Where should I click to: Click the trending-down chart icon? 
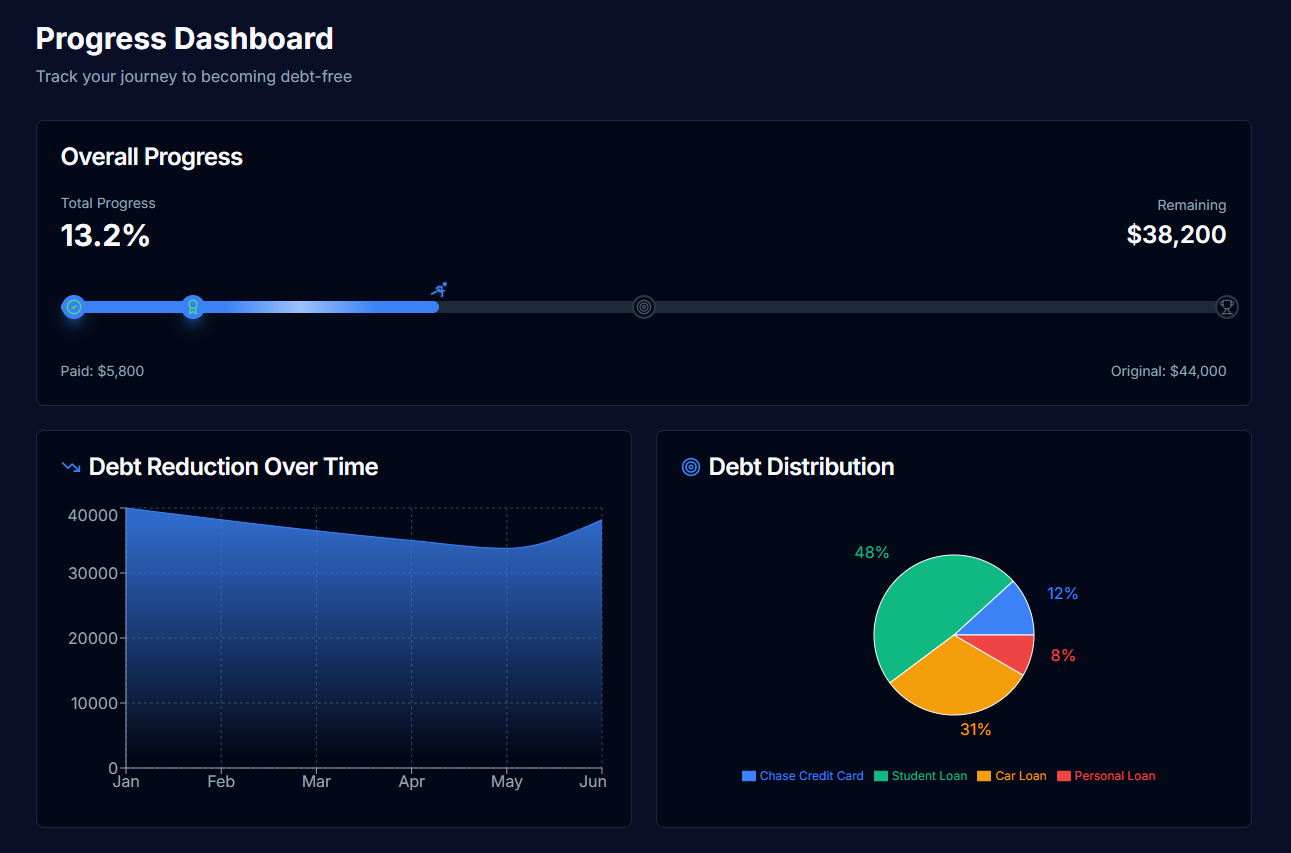(x=70, y=466)
